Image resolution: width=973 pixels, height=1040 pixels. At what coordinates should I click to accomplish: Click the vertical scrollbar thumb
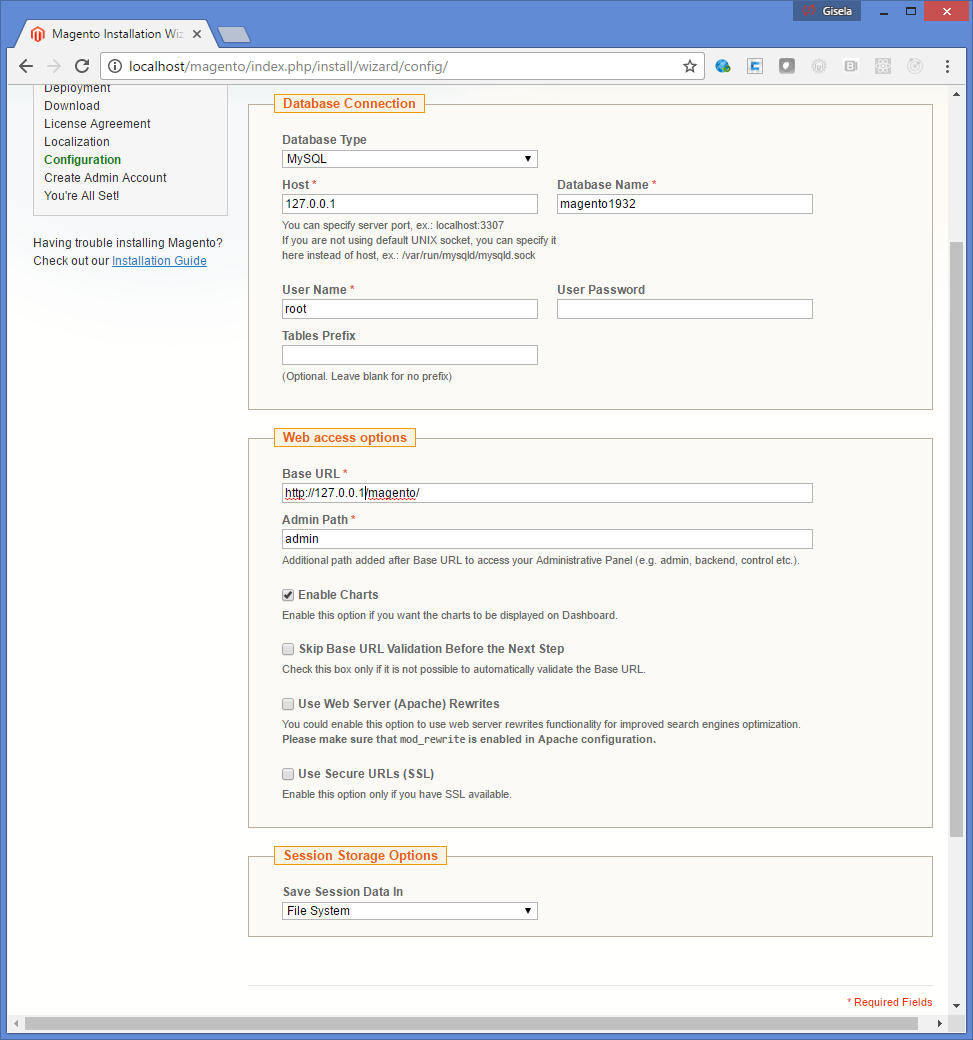pyautogui.click(x=956, y=540)
